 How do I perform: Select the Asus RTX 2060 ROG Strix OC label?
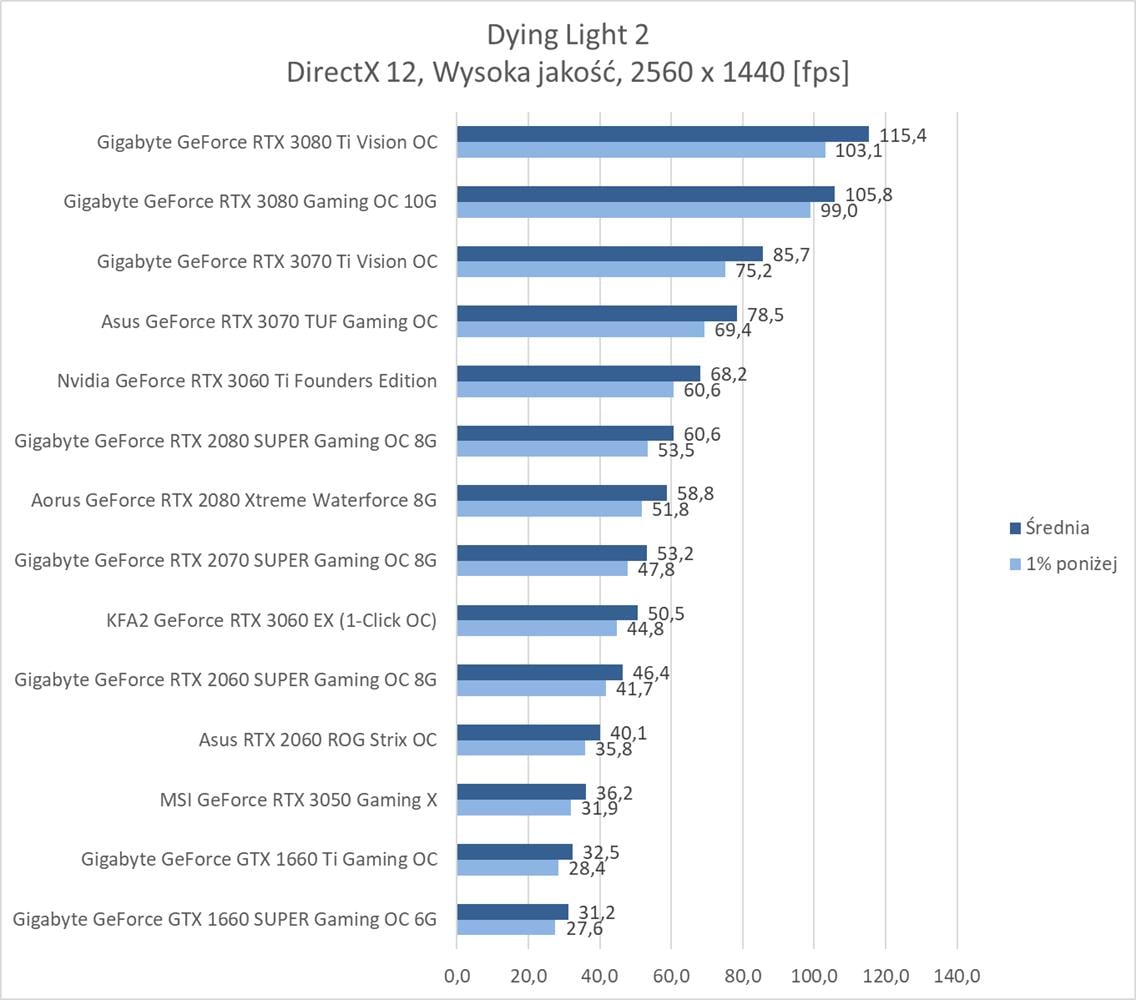(318, 740)
